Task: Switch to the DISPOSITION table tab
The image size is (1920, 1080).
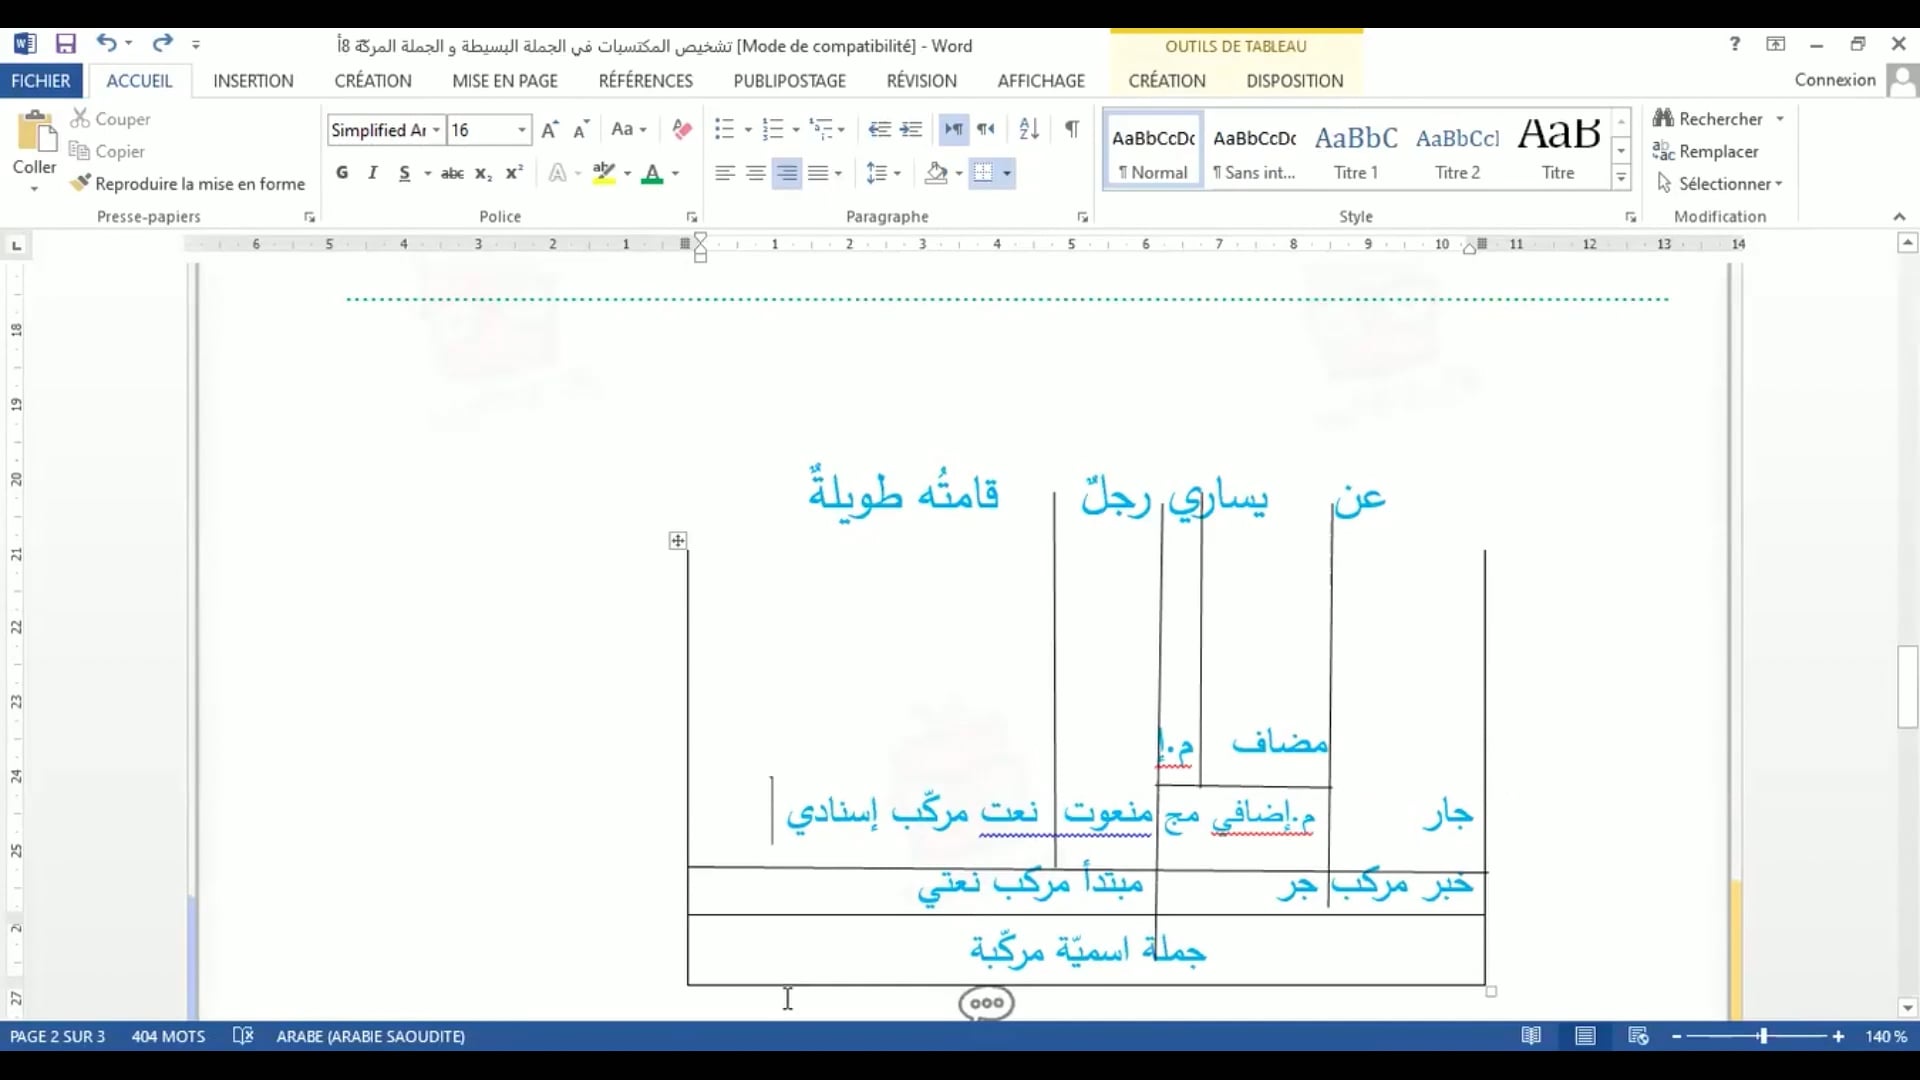Action: (x=1294, y=81)
